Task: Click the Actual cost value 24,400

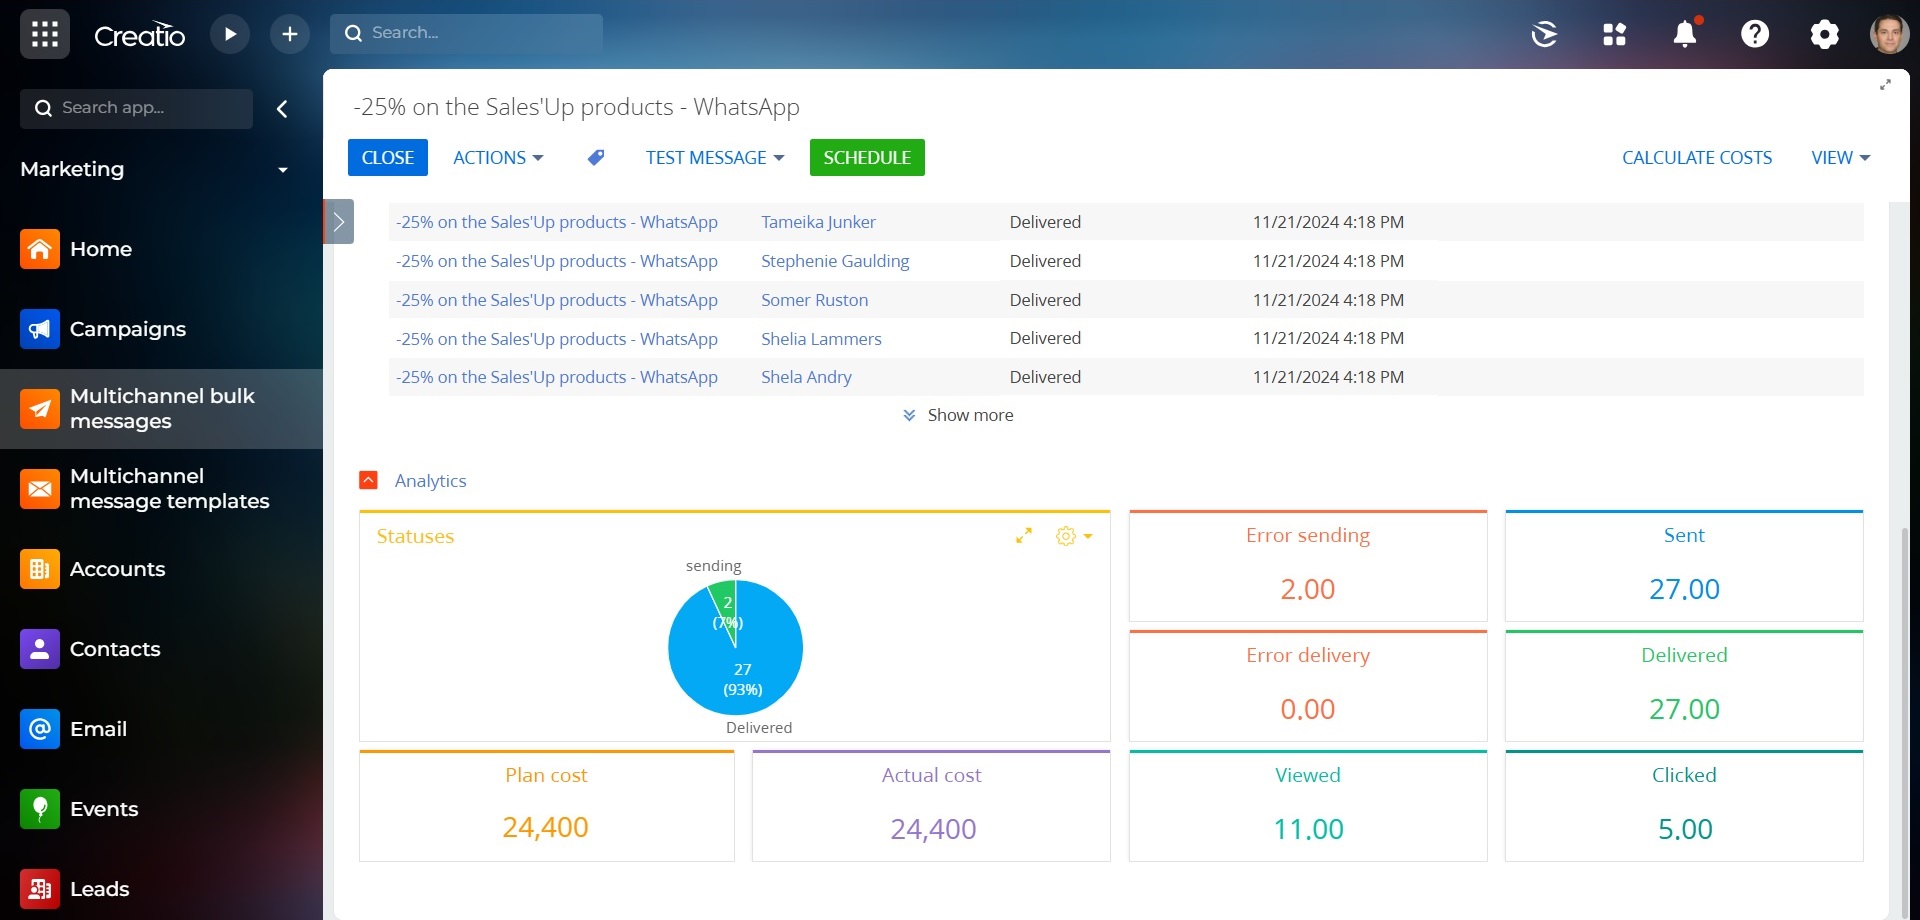Action: point(933,829)
